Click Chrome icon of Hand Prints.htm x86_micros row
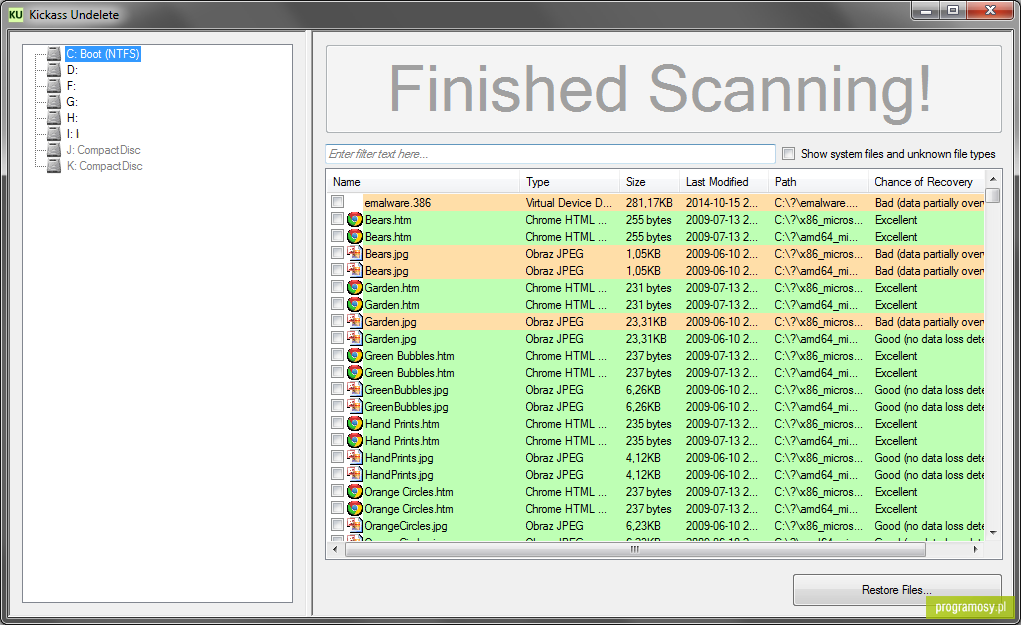This screenshot has height=625, width=1021. pyautogui.click(x=355, y=423)
